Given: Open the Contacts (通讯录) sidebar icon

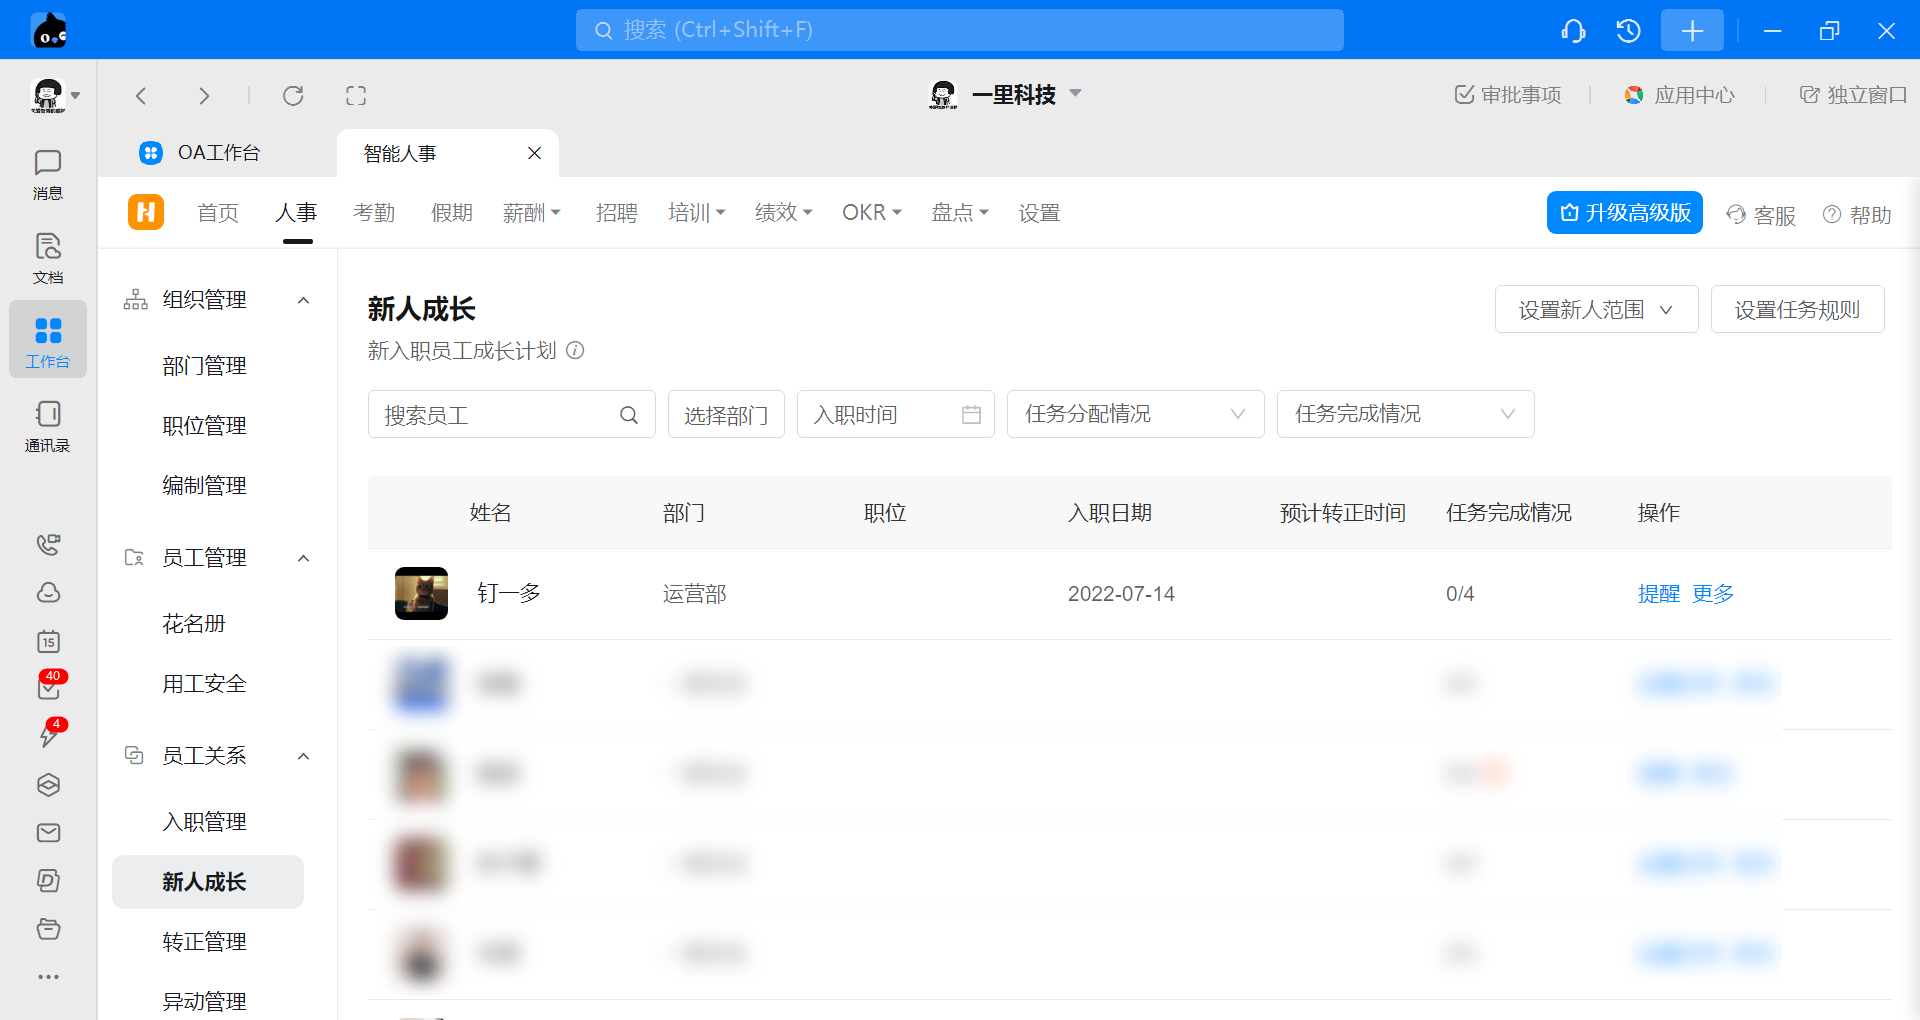Looking at the screenshot, I should coord(47,426).
